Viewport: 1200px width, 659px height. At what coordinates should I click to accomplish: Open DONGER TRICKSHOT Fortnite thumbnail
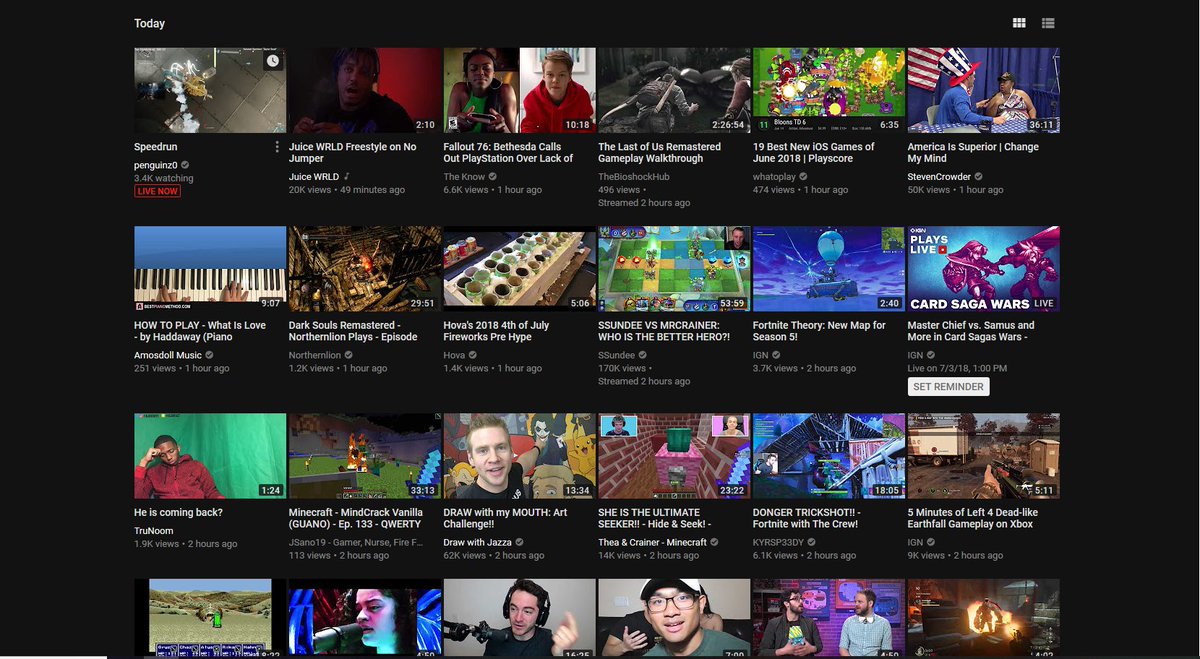click(829, 456)
